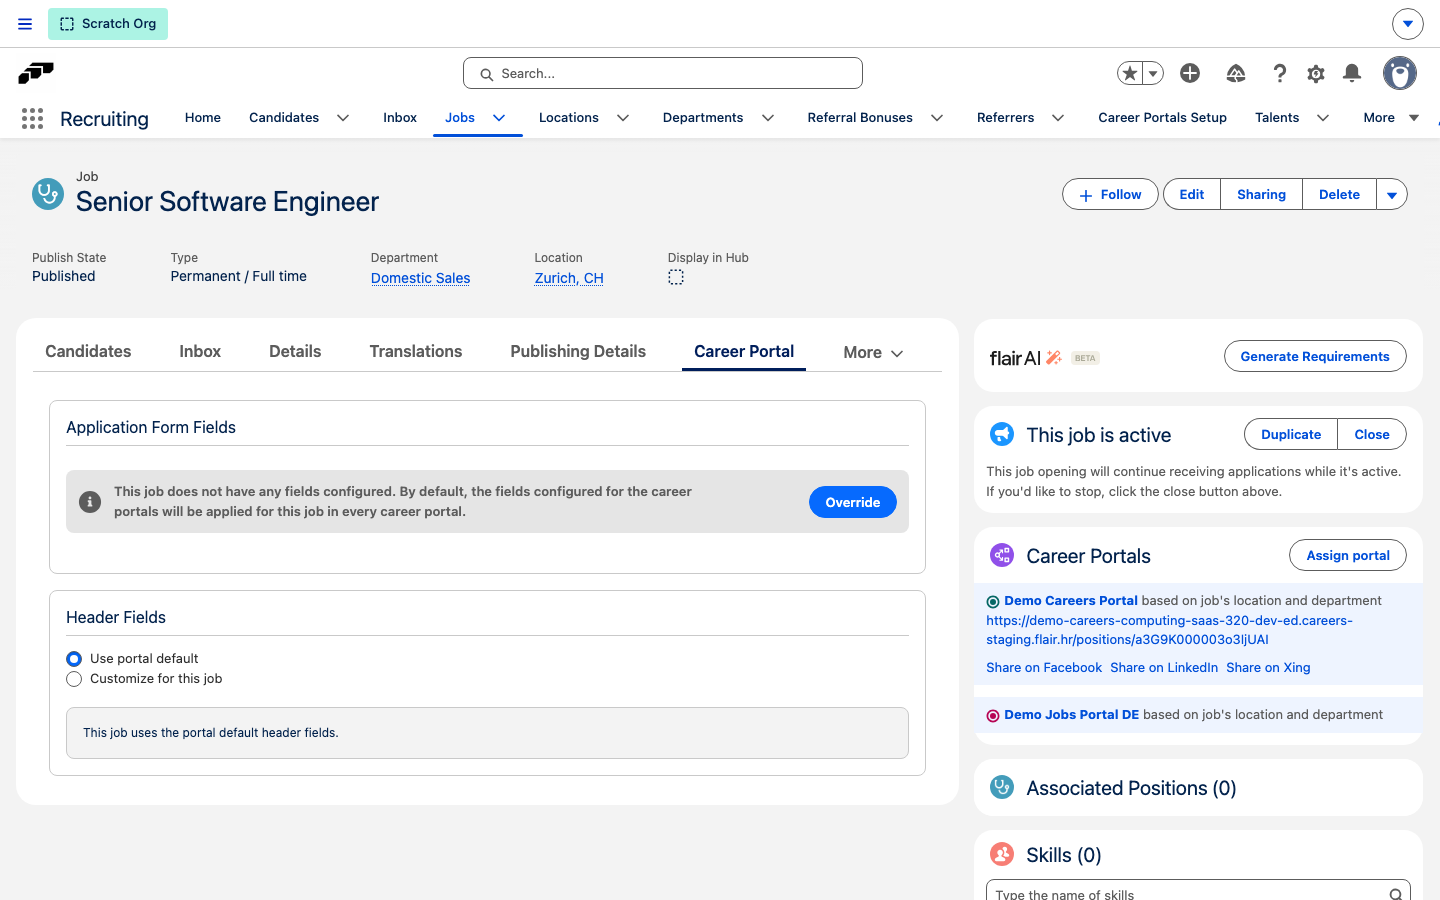The height and width of the screenshot is (900, 1440).
Task: Go to Home in the navigation bar
Action: coord(203,118)
